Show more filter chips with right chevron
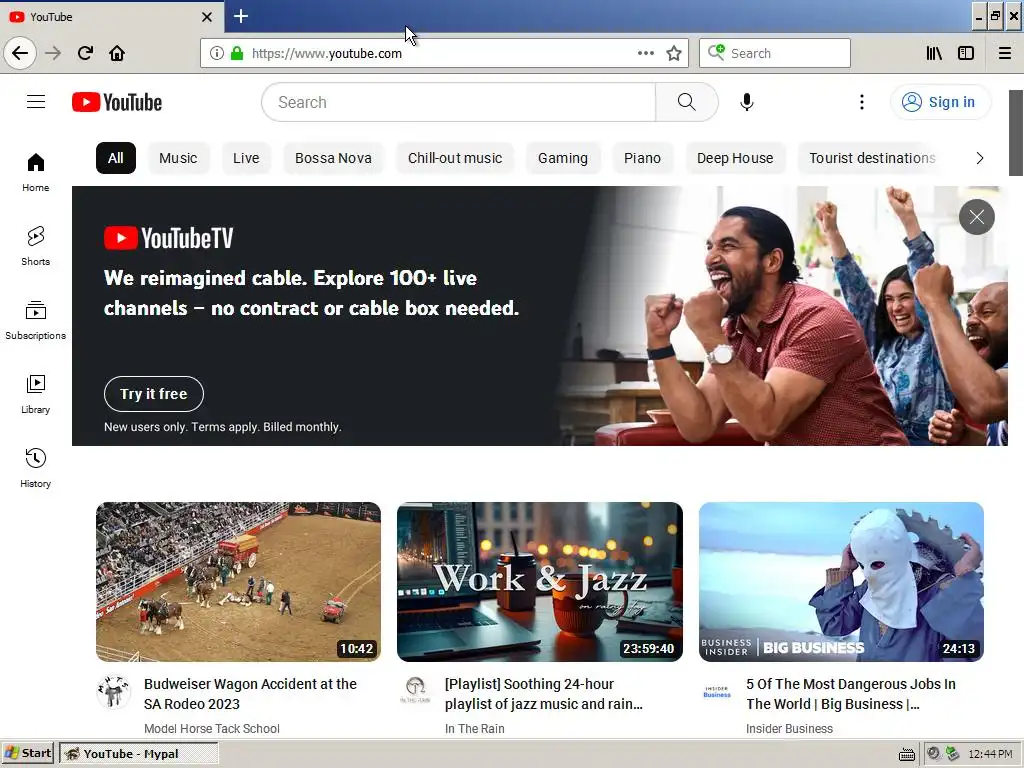 pyautogui.click(x=979, y=158)
